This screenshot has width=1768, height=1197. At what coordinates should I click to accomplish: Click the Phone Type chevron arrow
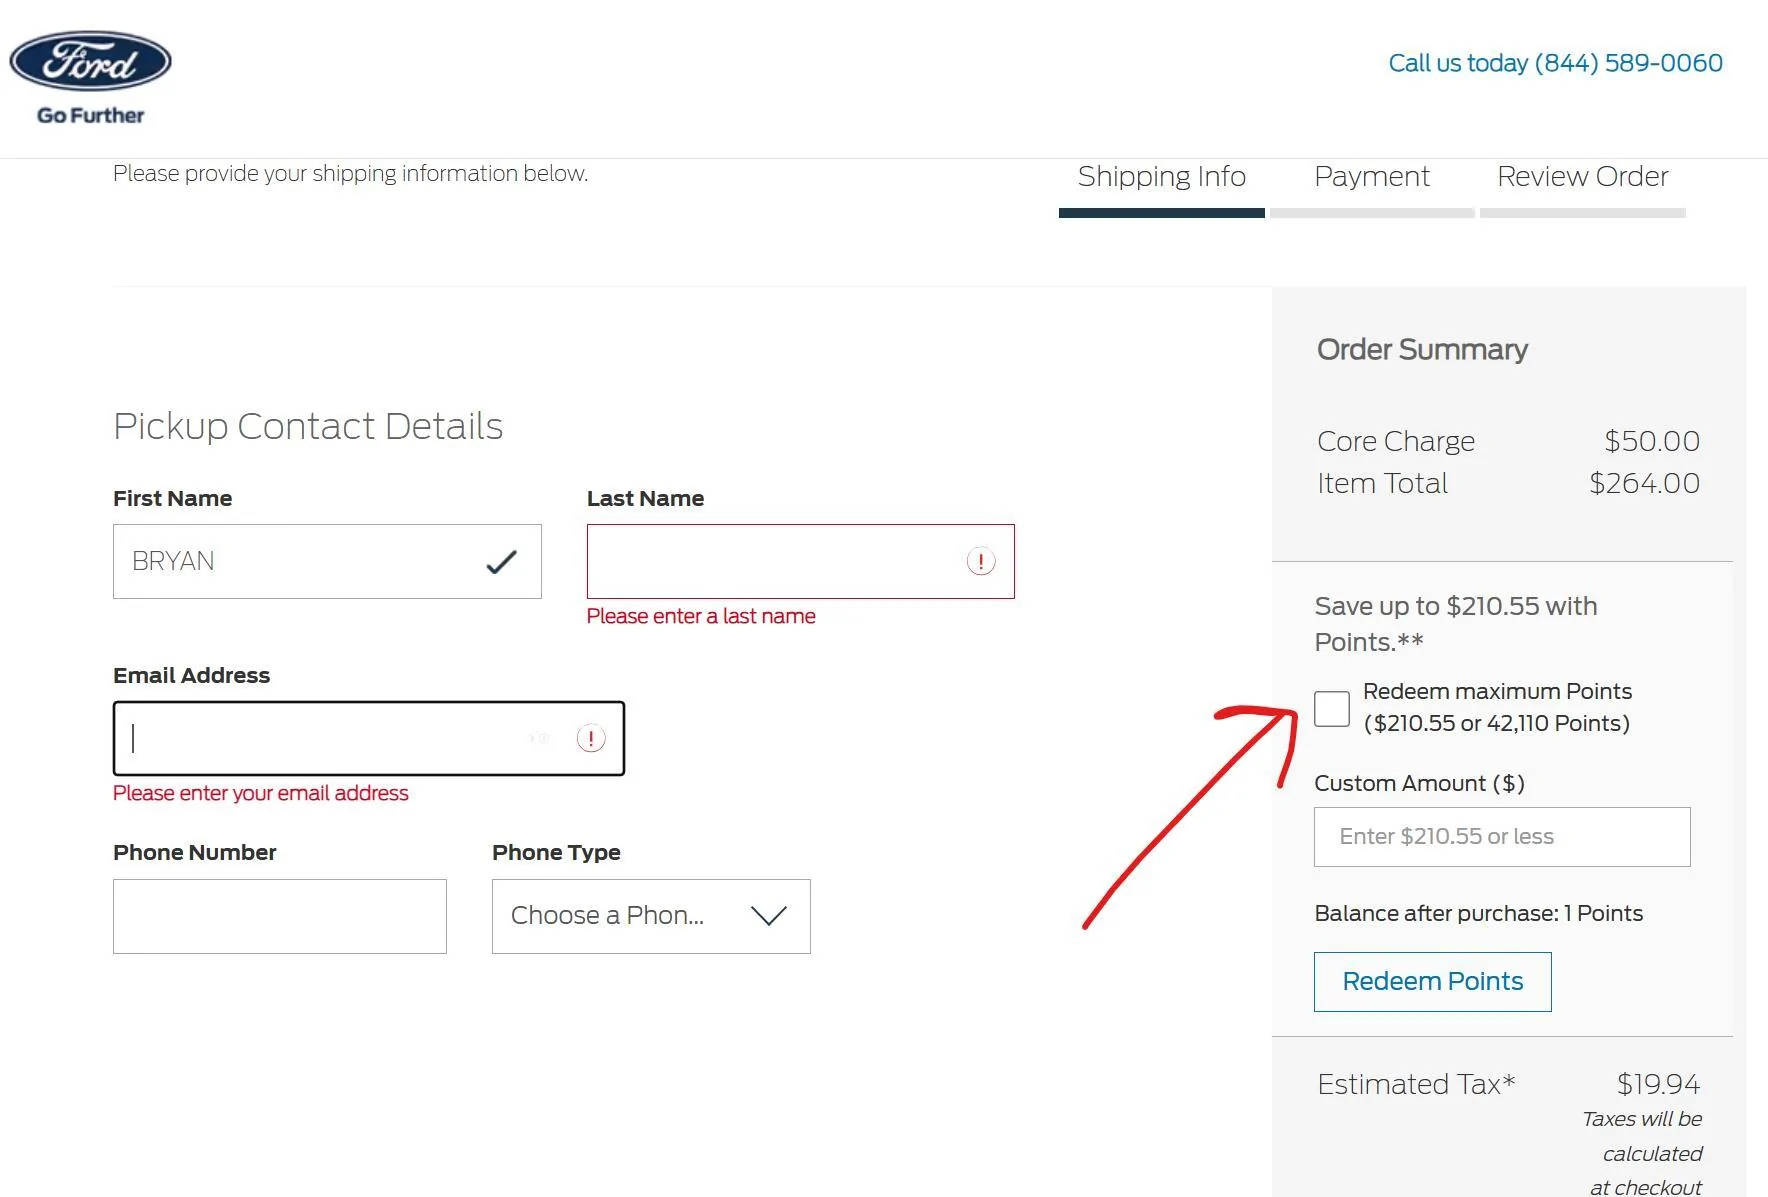[768, 916]
